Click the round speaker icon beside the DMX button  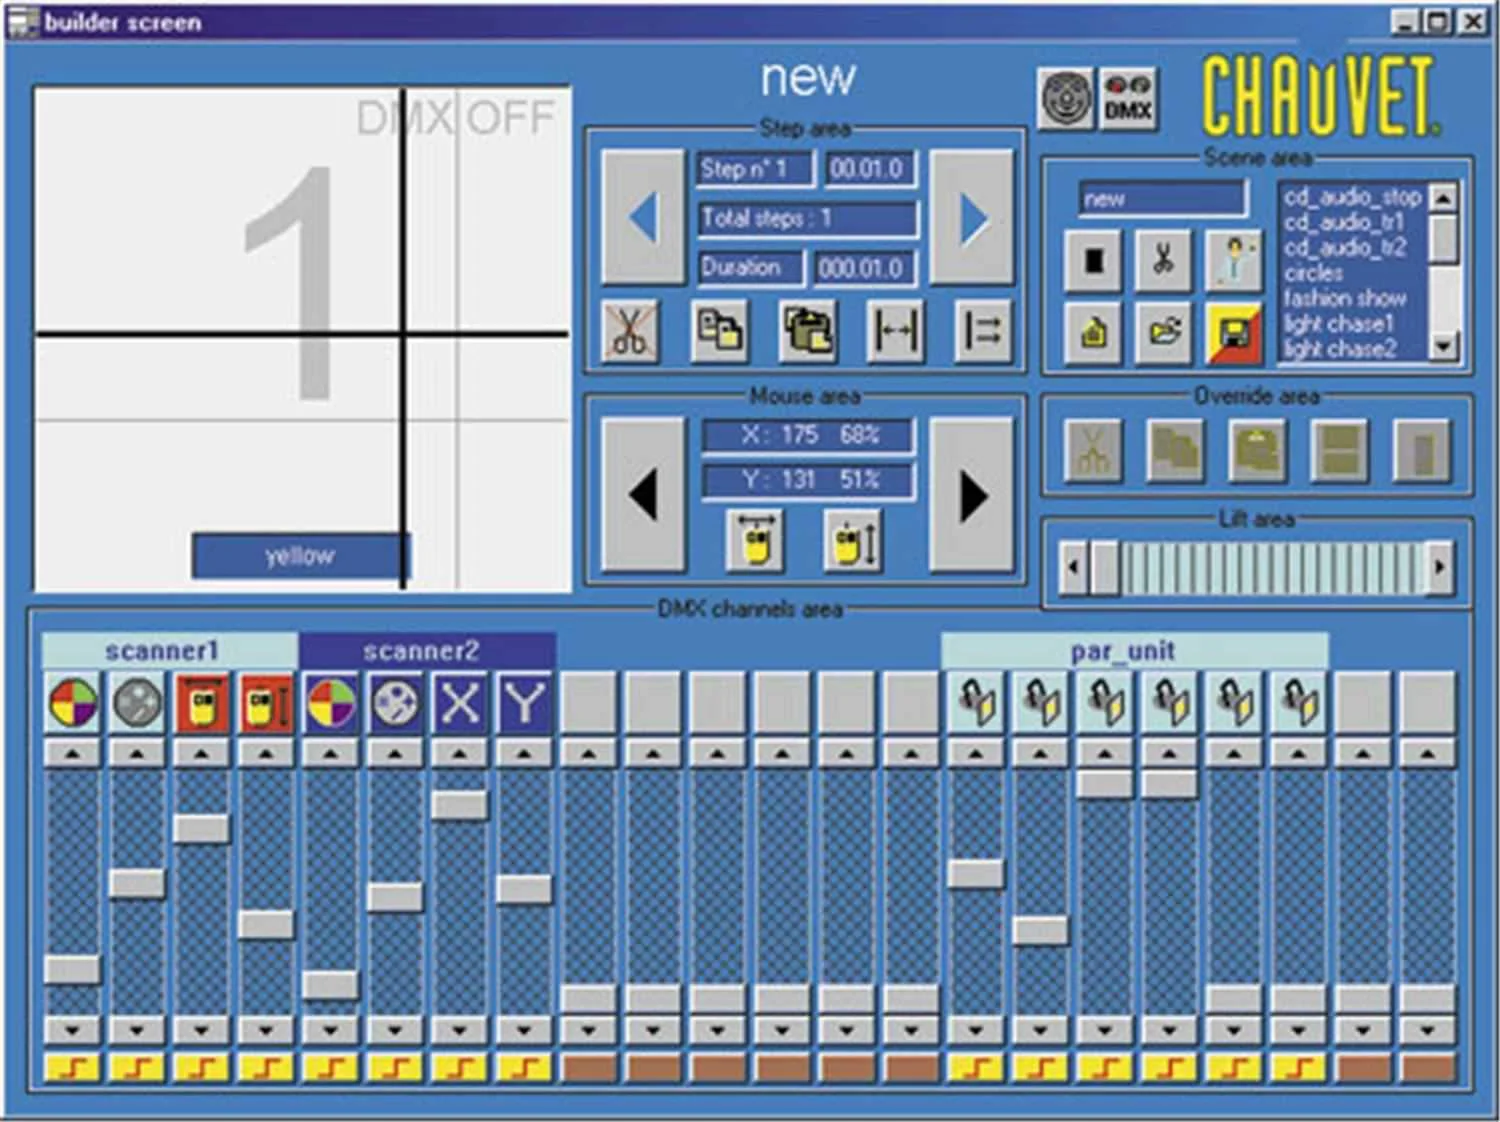(x=1066, y=99)
